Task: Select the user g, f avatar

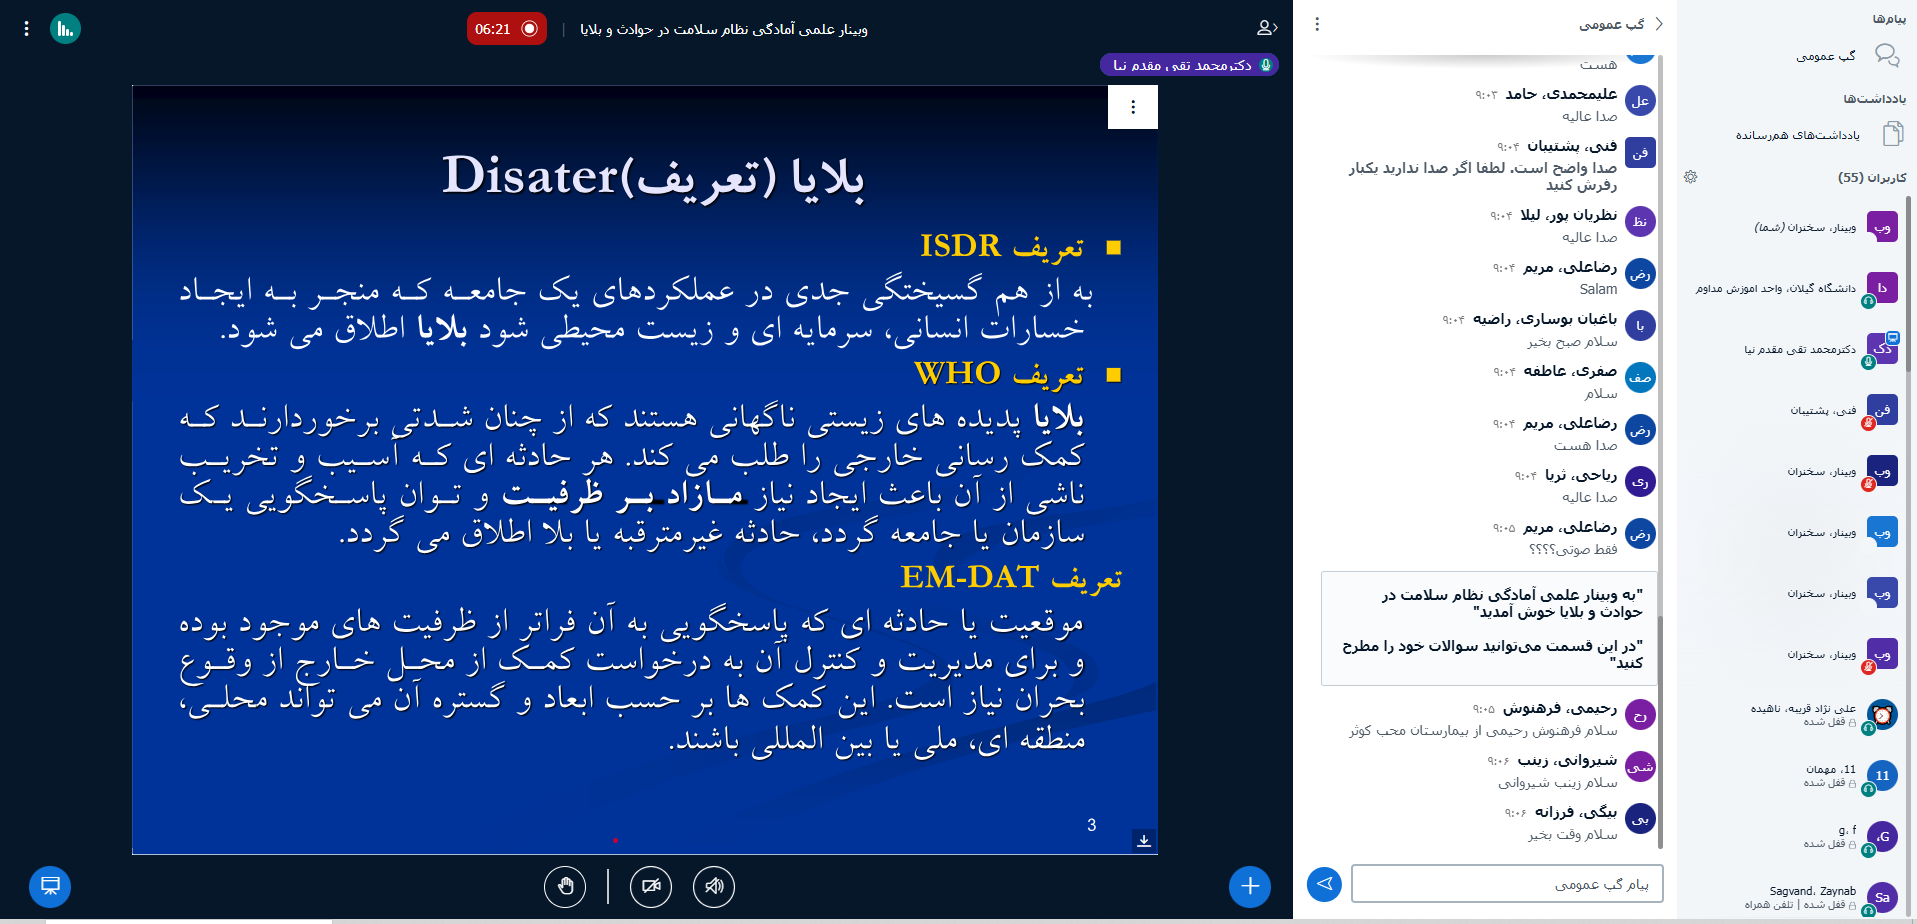Action: coord(1882,837)
